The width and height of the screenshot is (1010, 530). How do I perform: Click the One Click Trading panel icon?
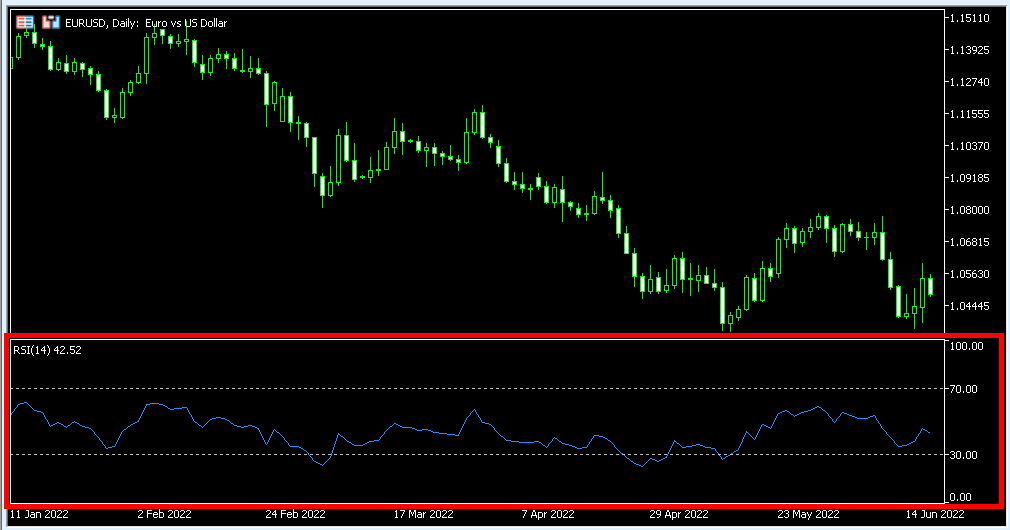click(25, 23)
